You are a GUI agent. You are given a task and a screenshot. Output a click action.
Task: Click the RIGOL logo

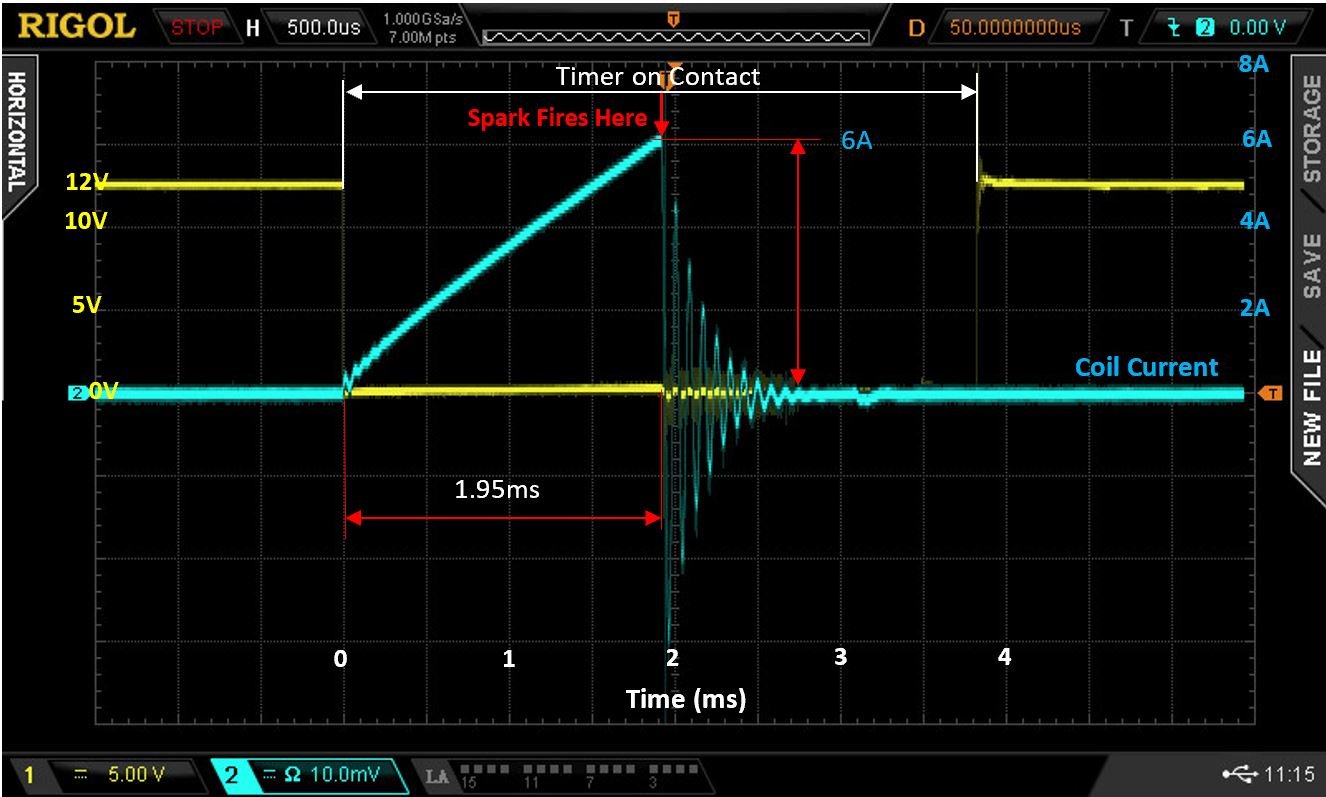pyautogui.click(x=76, y=26)
